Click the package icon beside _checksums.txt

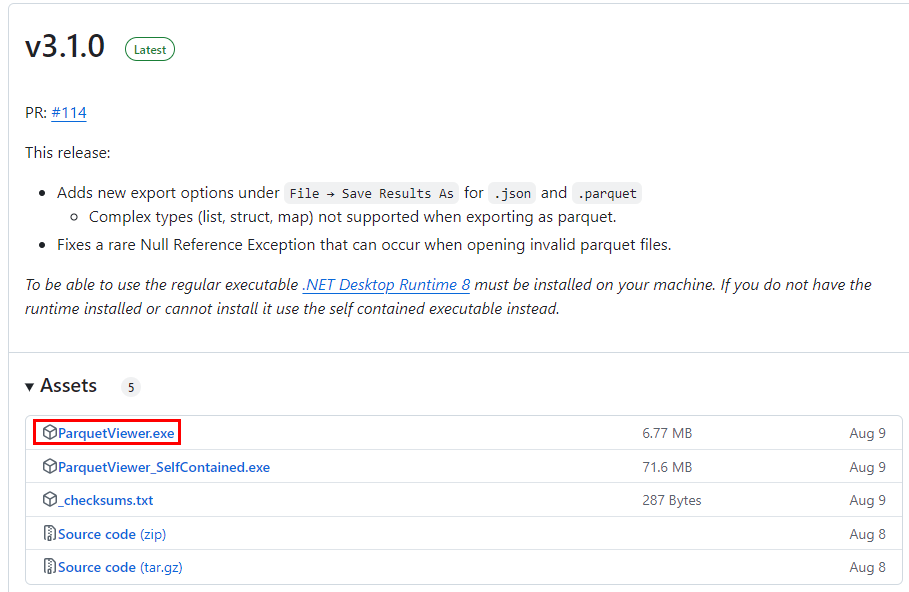[50, 500]
